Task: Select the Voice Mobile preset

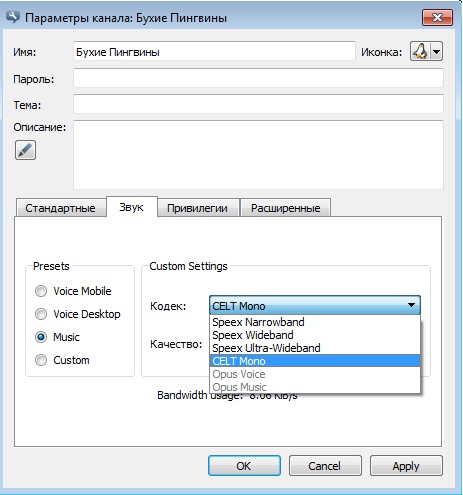Action: click(x=41, y=291)
